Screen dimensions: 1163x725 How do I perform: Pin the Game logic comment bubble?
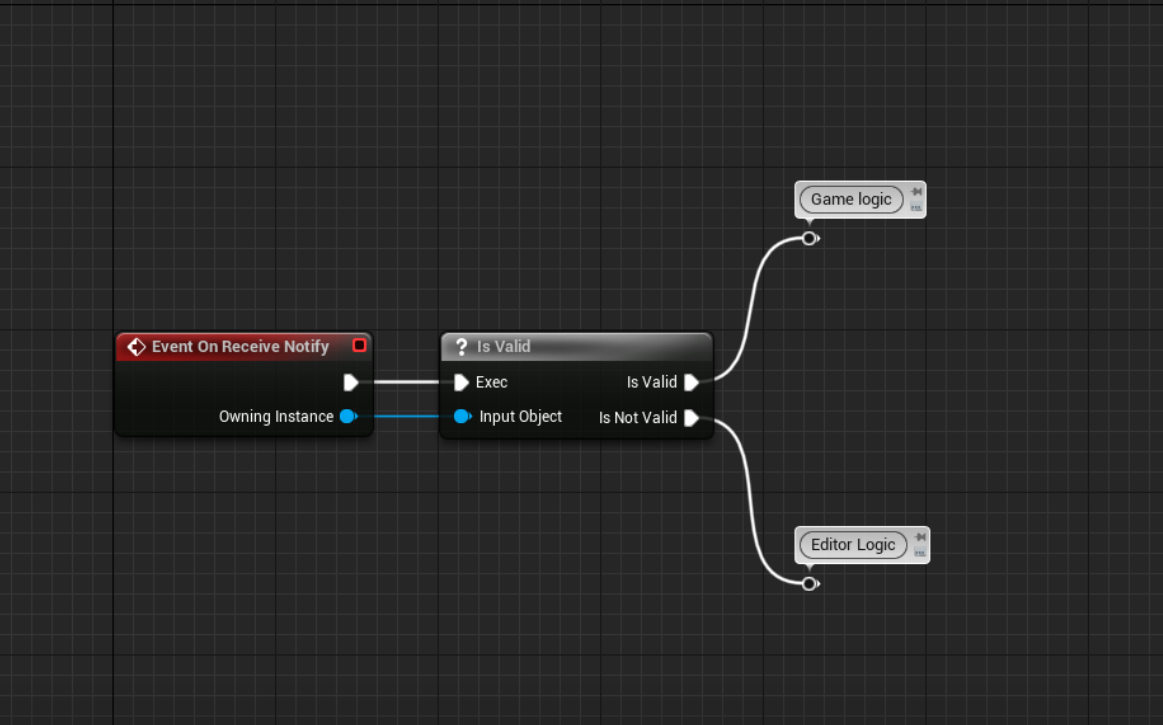click(917, 192)
